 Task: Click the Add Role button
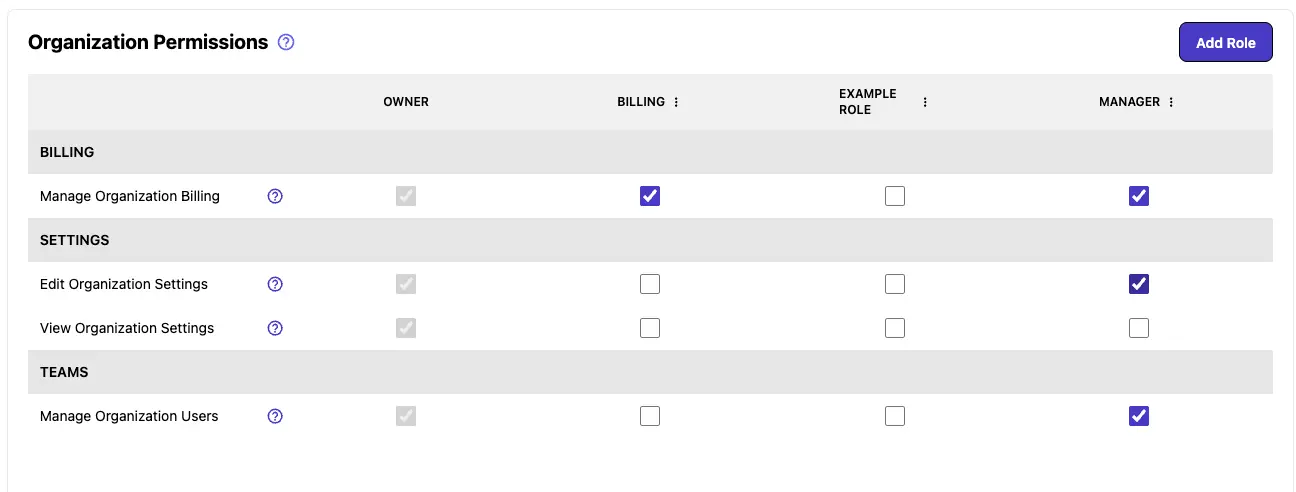click(1225, 43)
